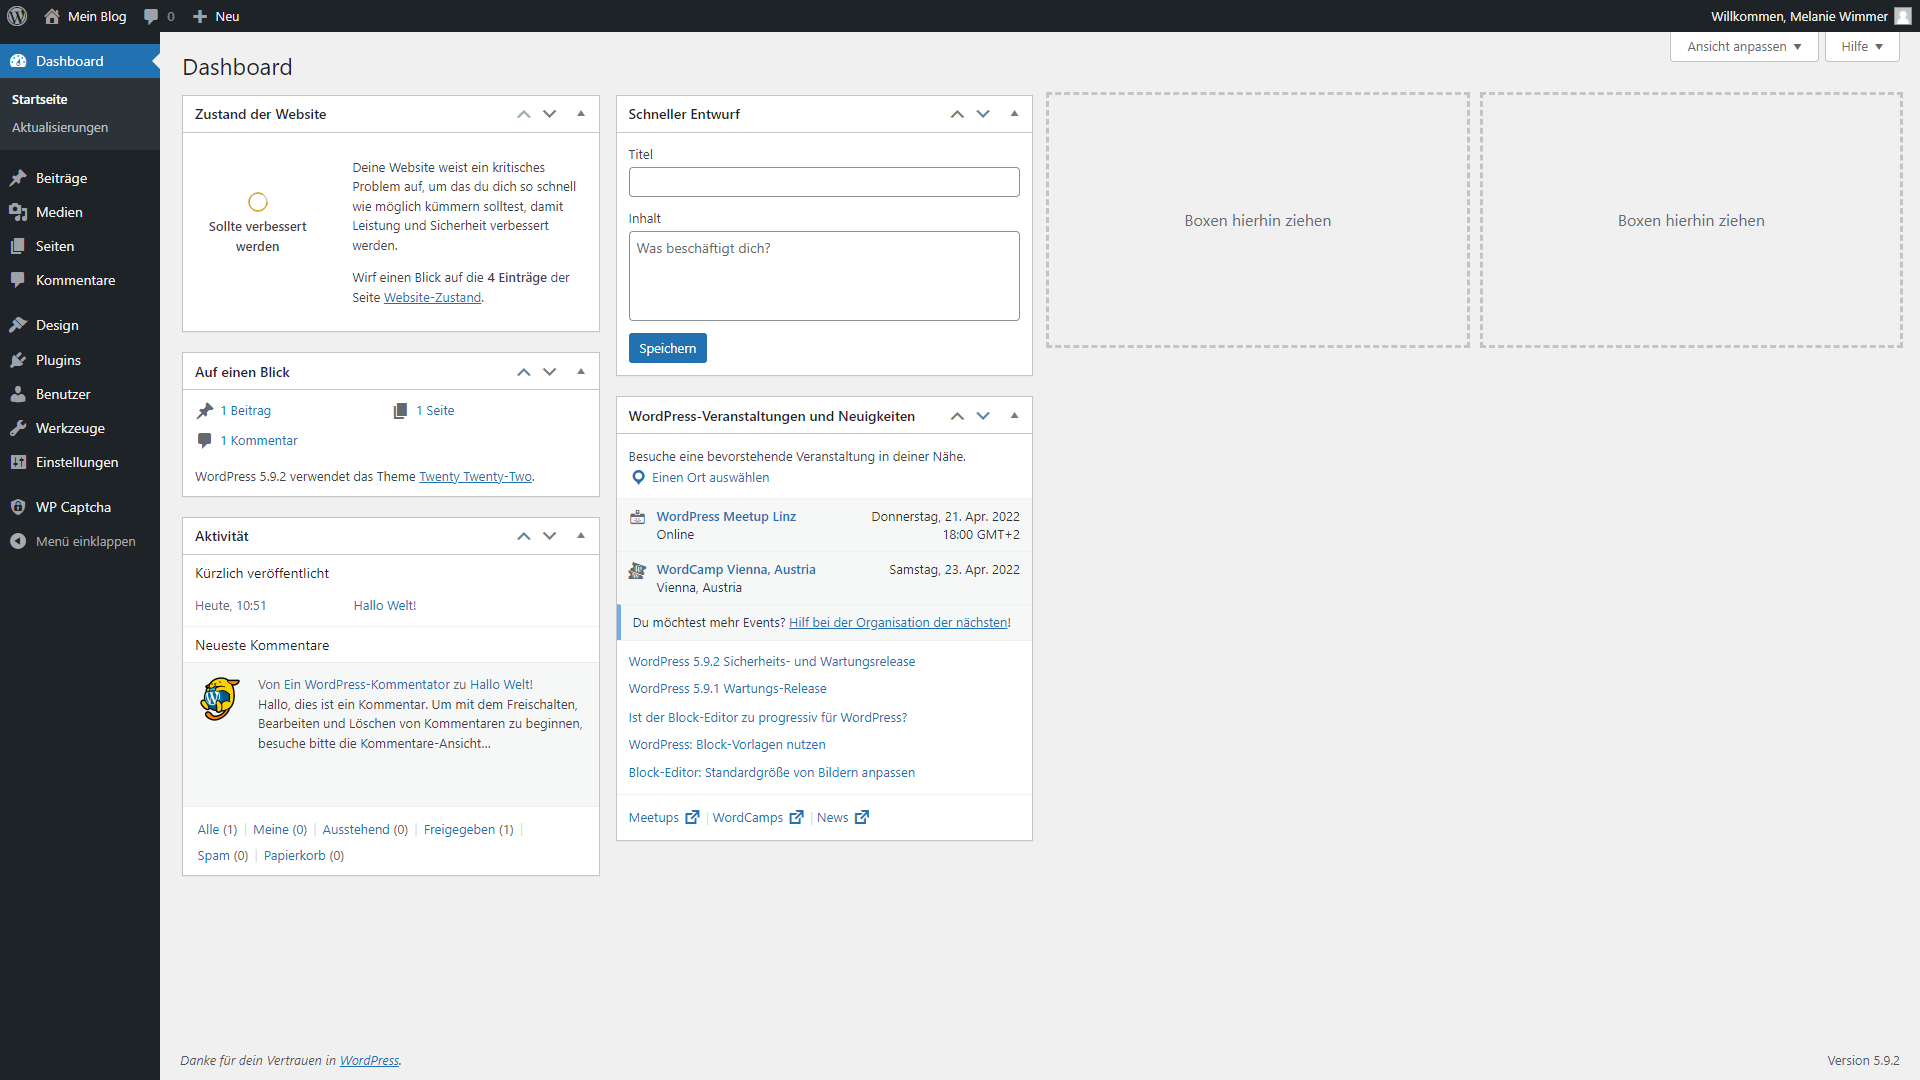Viewport: 1920px width, 1080px height.
Task: Move Auf einen Blick box up
Action: click(x=524, y=372)
